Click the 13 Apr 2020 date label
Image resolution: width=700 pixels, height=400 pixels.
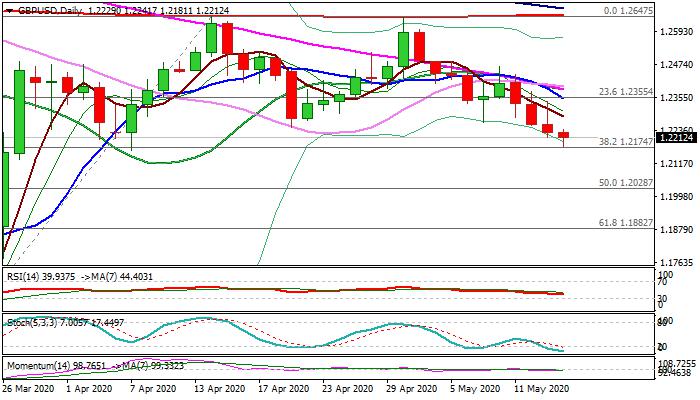tap(219, 389)
